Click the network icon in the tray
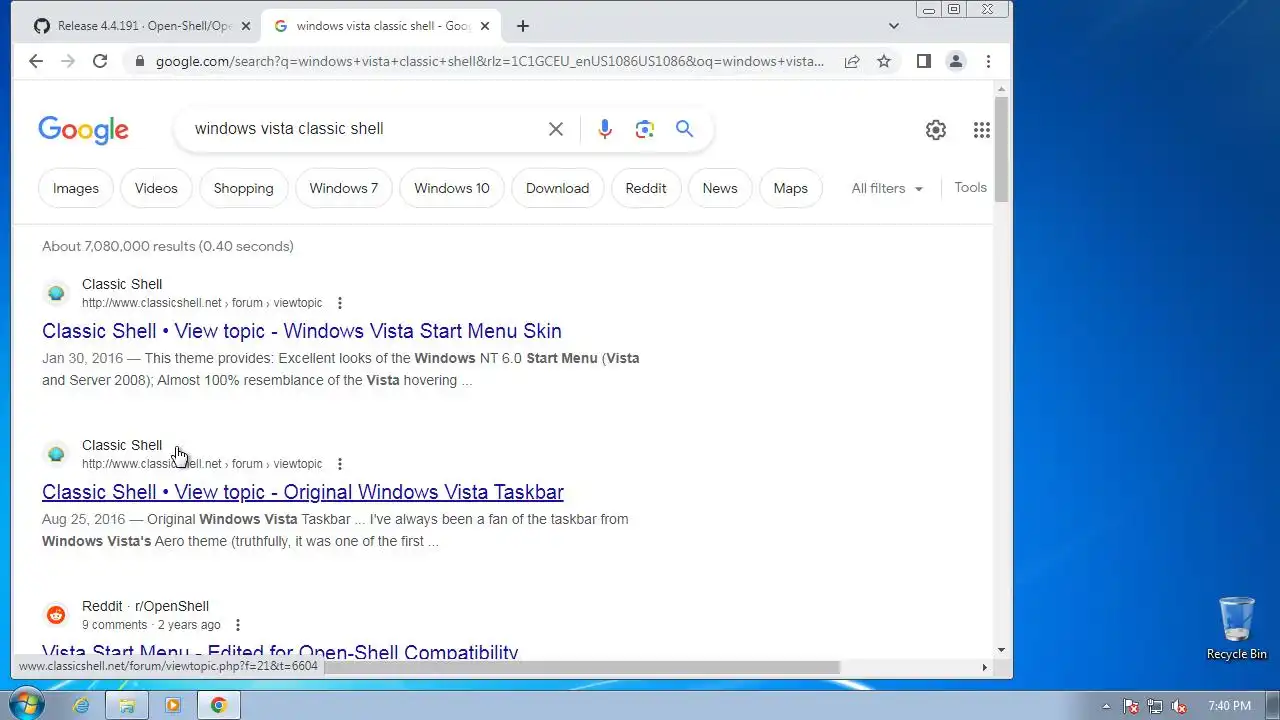1280x720 pixels. (1155, 706)
